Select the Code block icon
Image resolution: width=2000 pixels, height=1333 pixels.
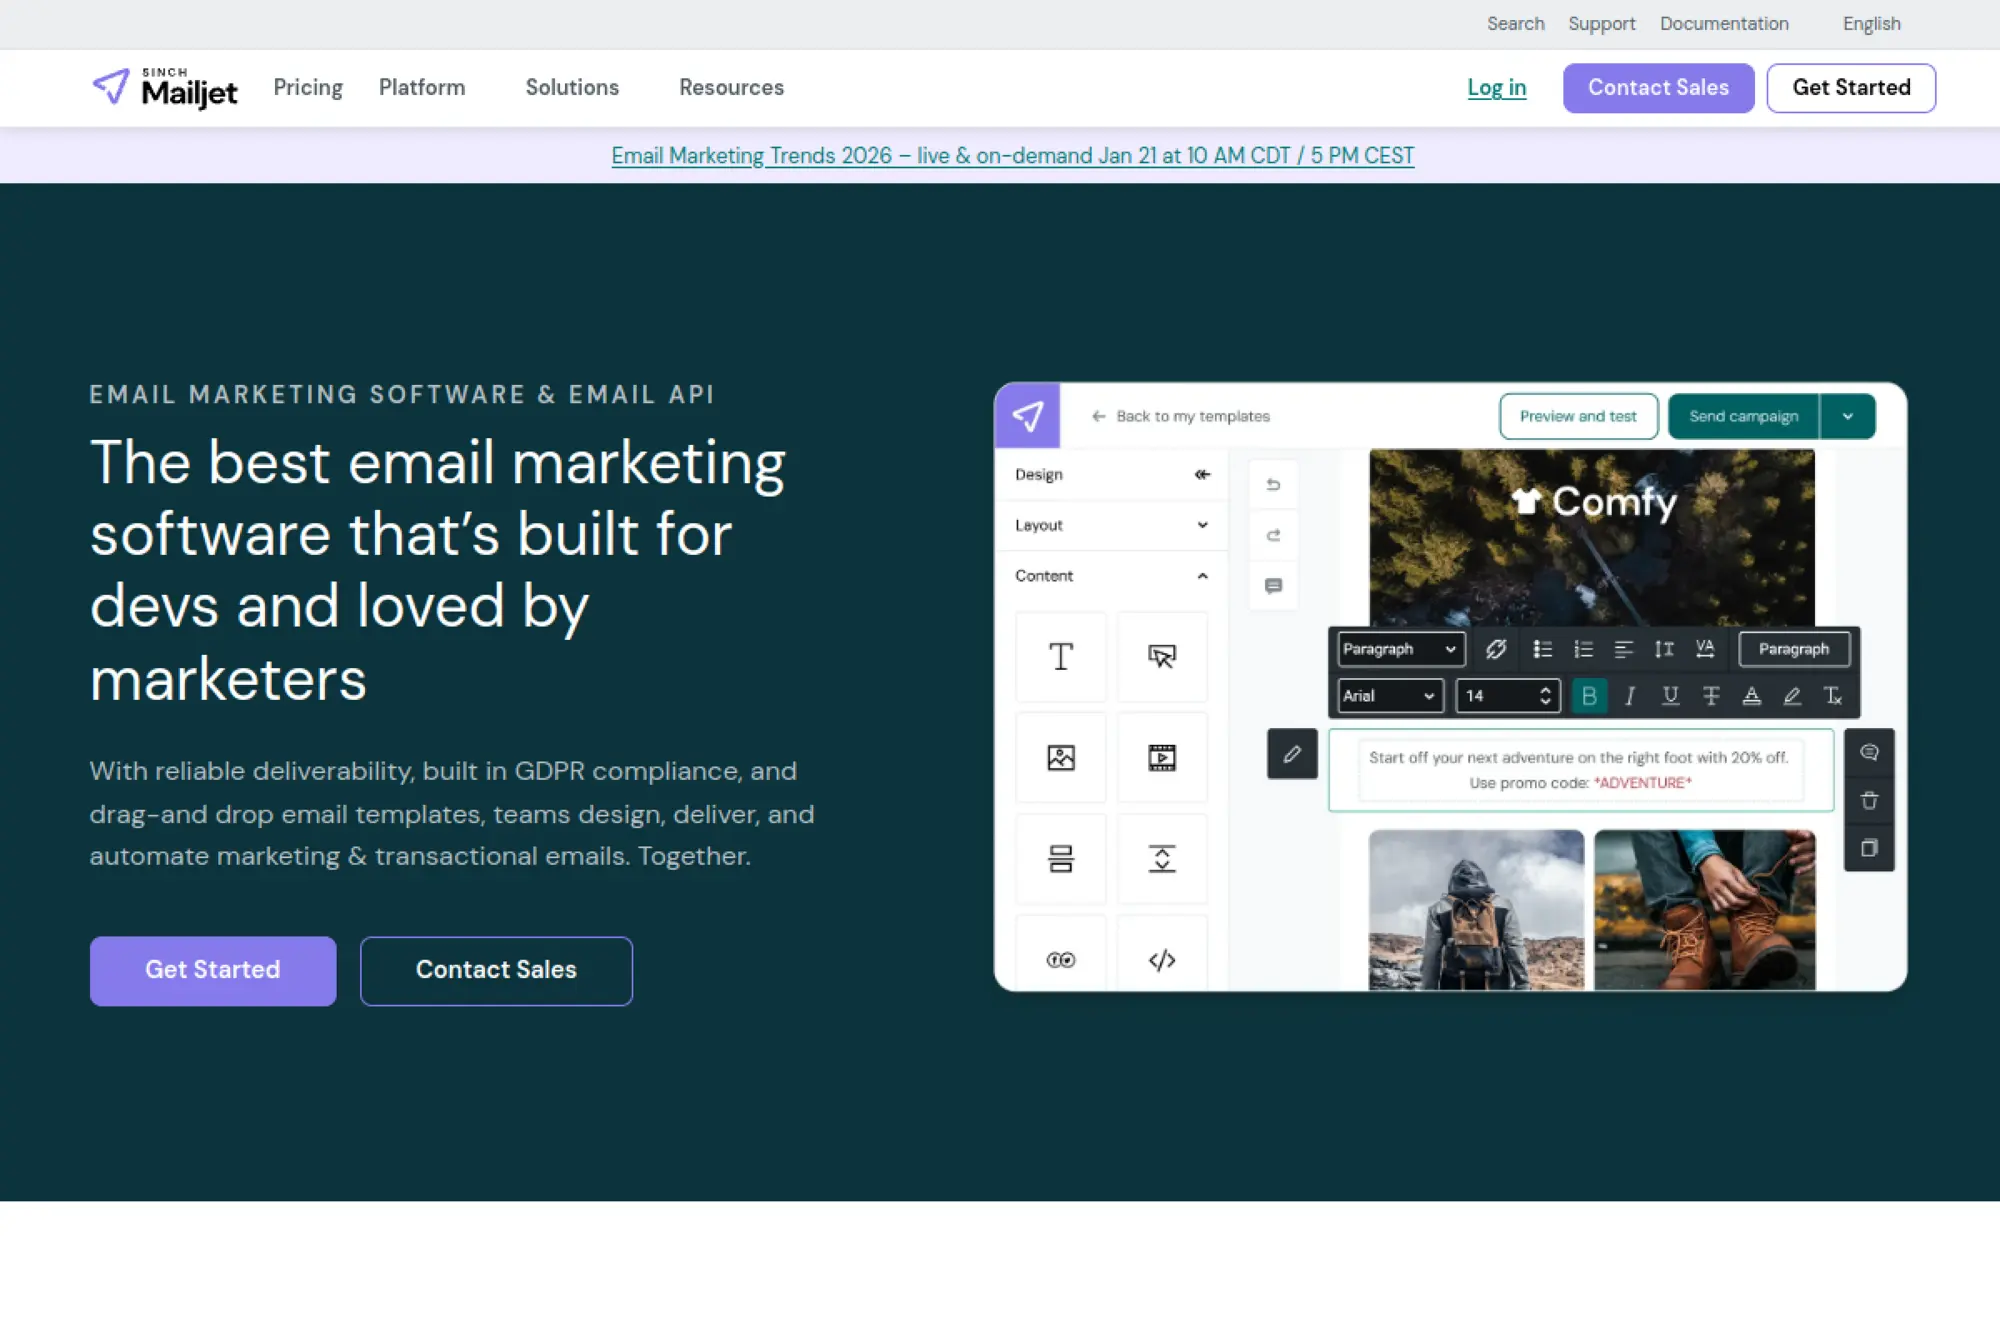coord(1162,958)
